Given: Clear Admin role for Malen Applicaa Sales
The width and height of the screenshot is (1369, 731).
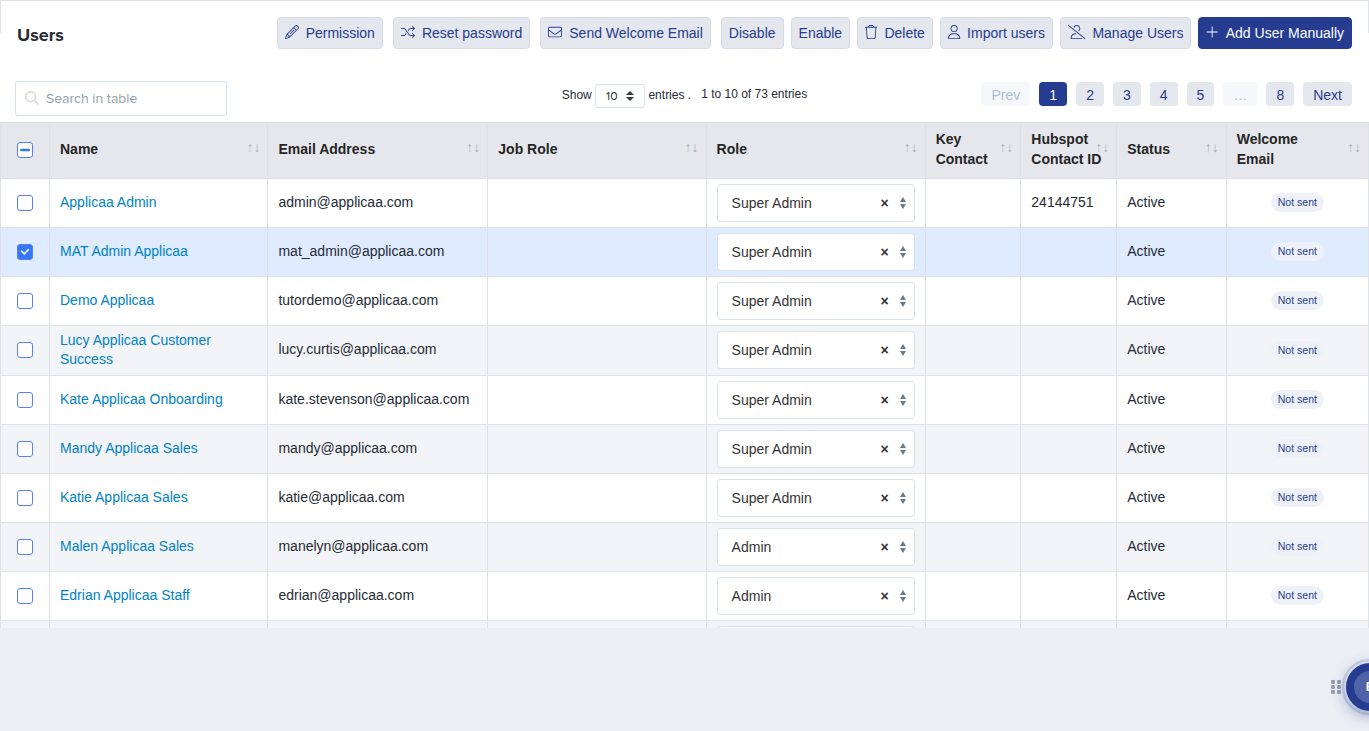Looking at the screenshot, I should [x=884, y=547].
